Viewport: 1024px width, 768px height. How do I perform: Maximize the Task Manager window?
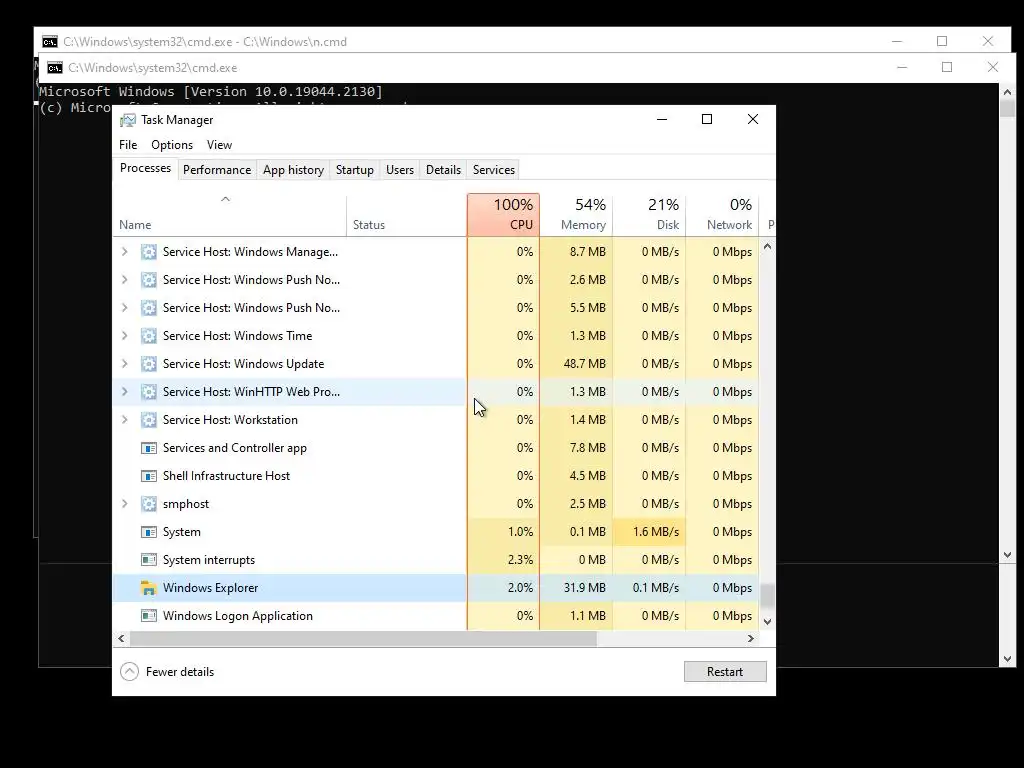click(707, 119)
